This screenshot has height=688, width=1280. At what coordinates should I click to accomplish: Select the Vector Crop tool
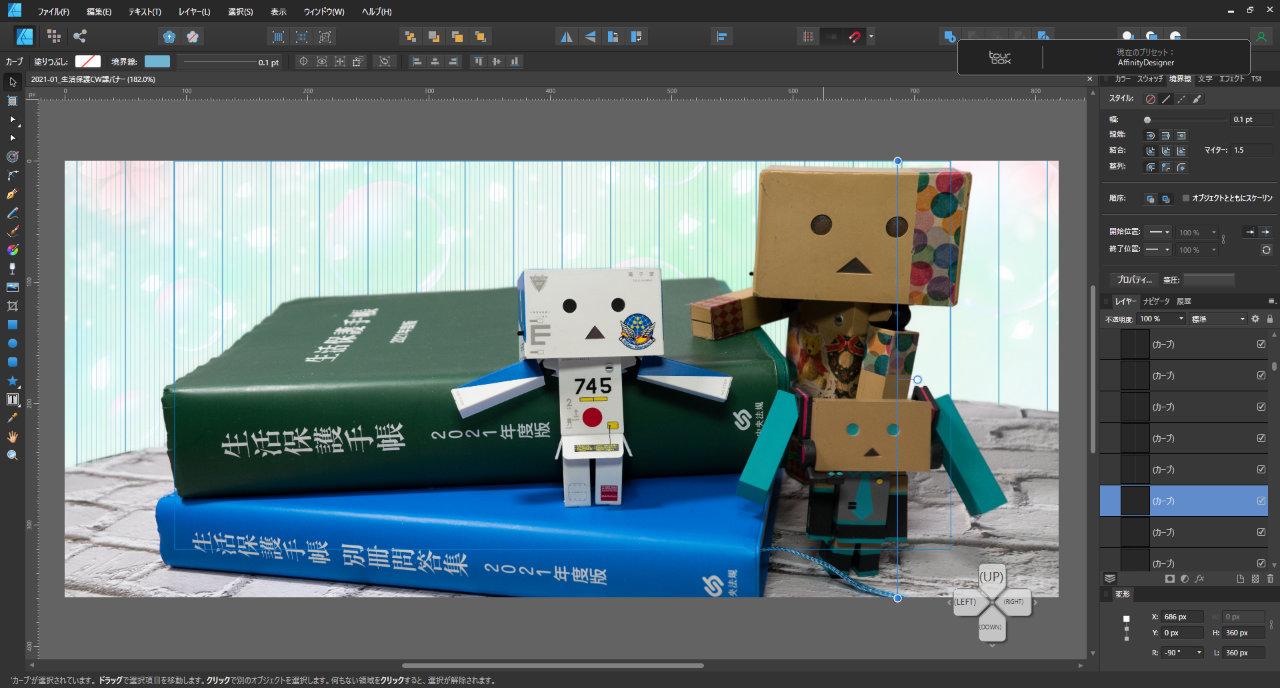coord(13,305)
